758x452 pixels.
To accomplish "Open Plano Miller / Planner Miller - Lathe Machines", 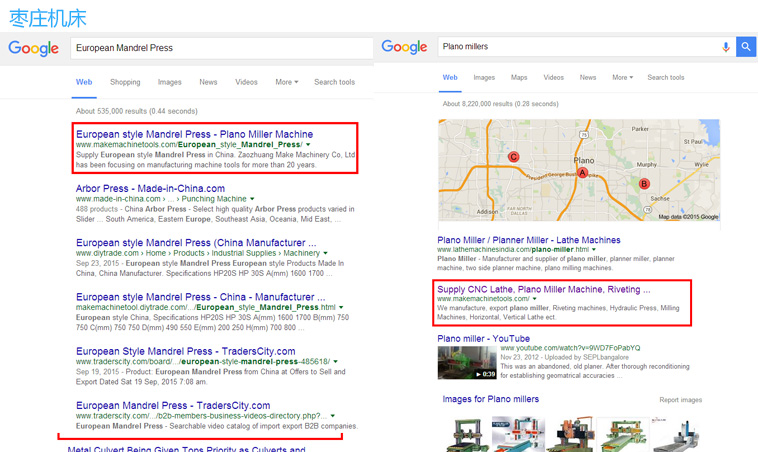I will point(529,240).
